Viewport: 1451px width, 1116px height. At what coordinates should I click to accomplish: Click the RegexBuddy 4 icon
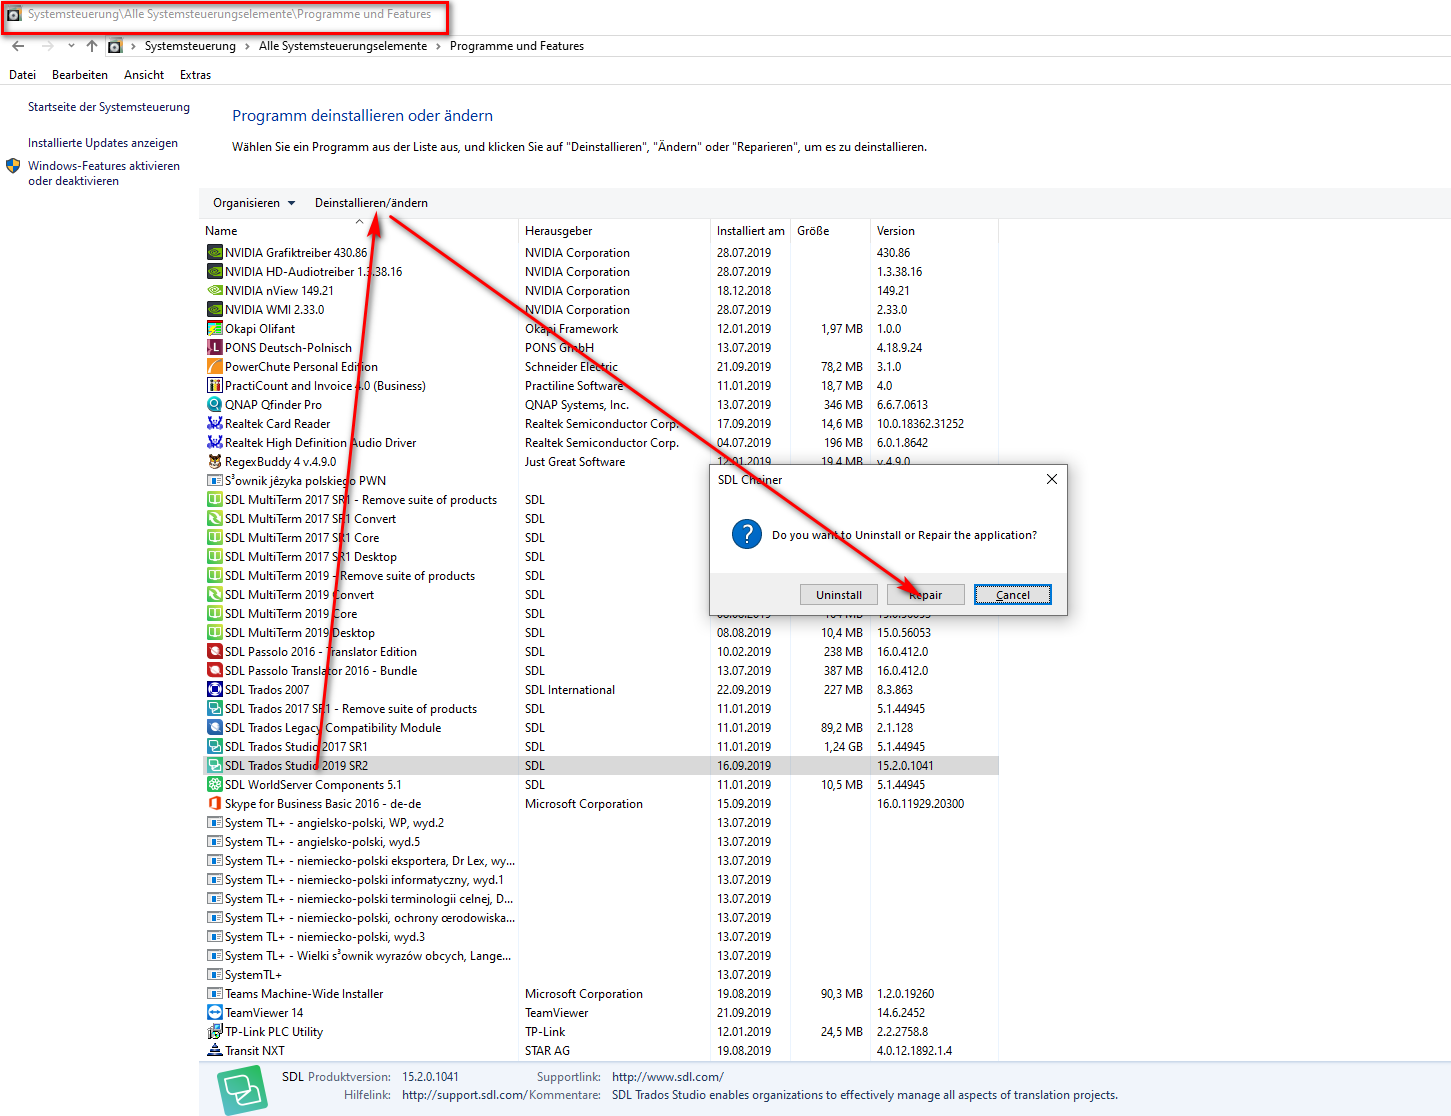214,462
